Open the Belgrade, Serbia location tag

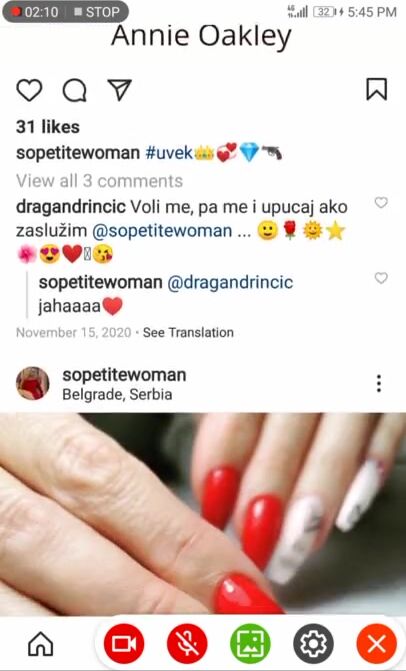click(x=117, y=394)
